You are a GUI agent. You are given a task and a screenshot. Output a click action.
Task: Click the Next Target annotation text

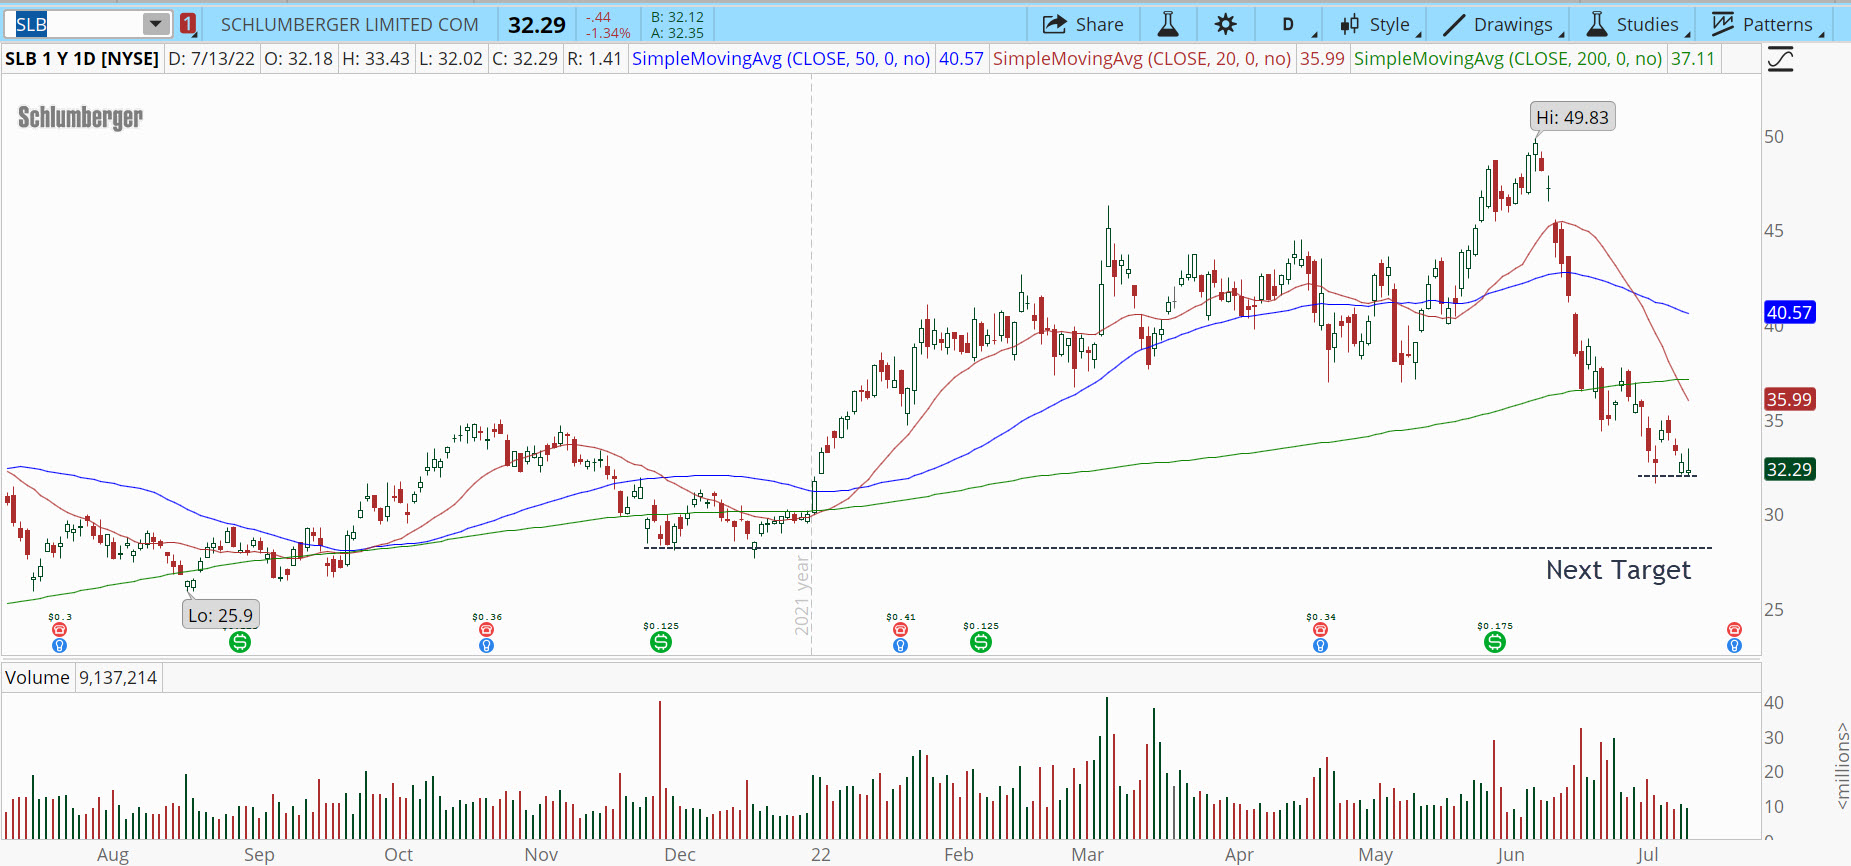tap(1618, 570)
